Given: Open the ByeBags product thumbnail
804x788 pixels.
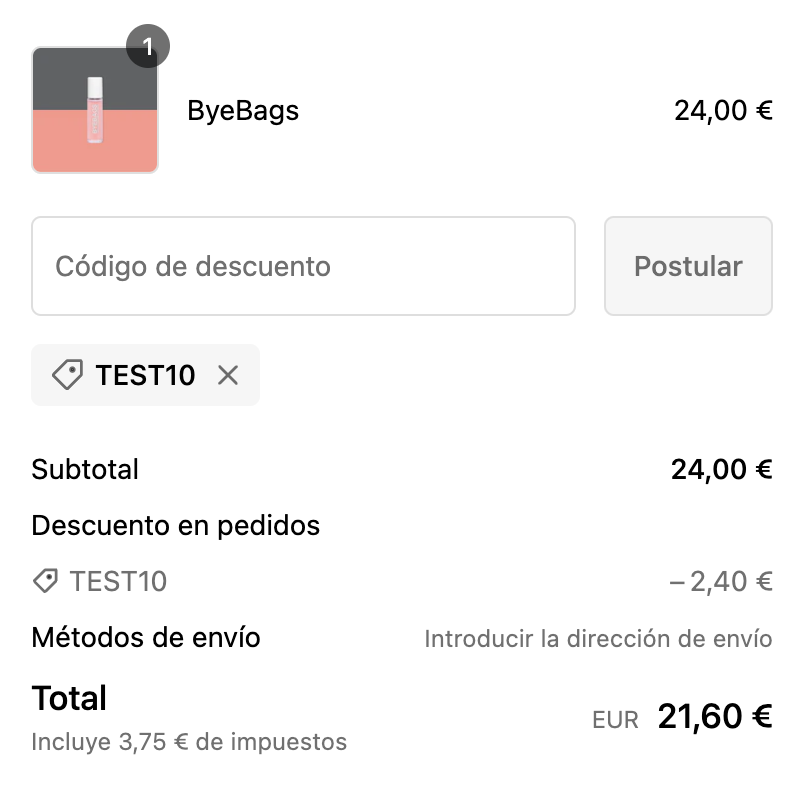Looking at the screenshot, I should click(95, 110).
